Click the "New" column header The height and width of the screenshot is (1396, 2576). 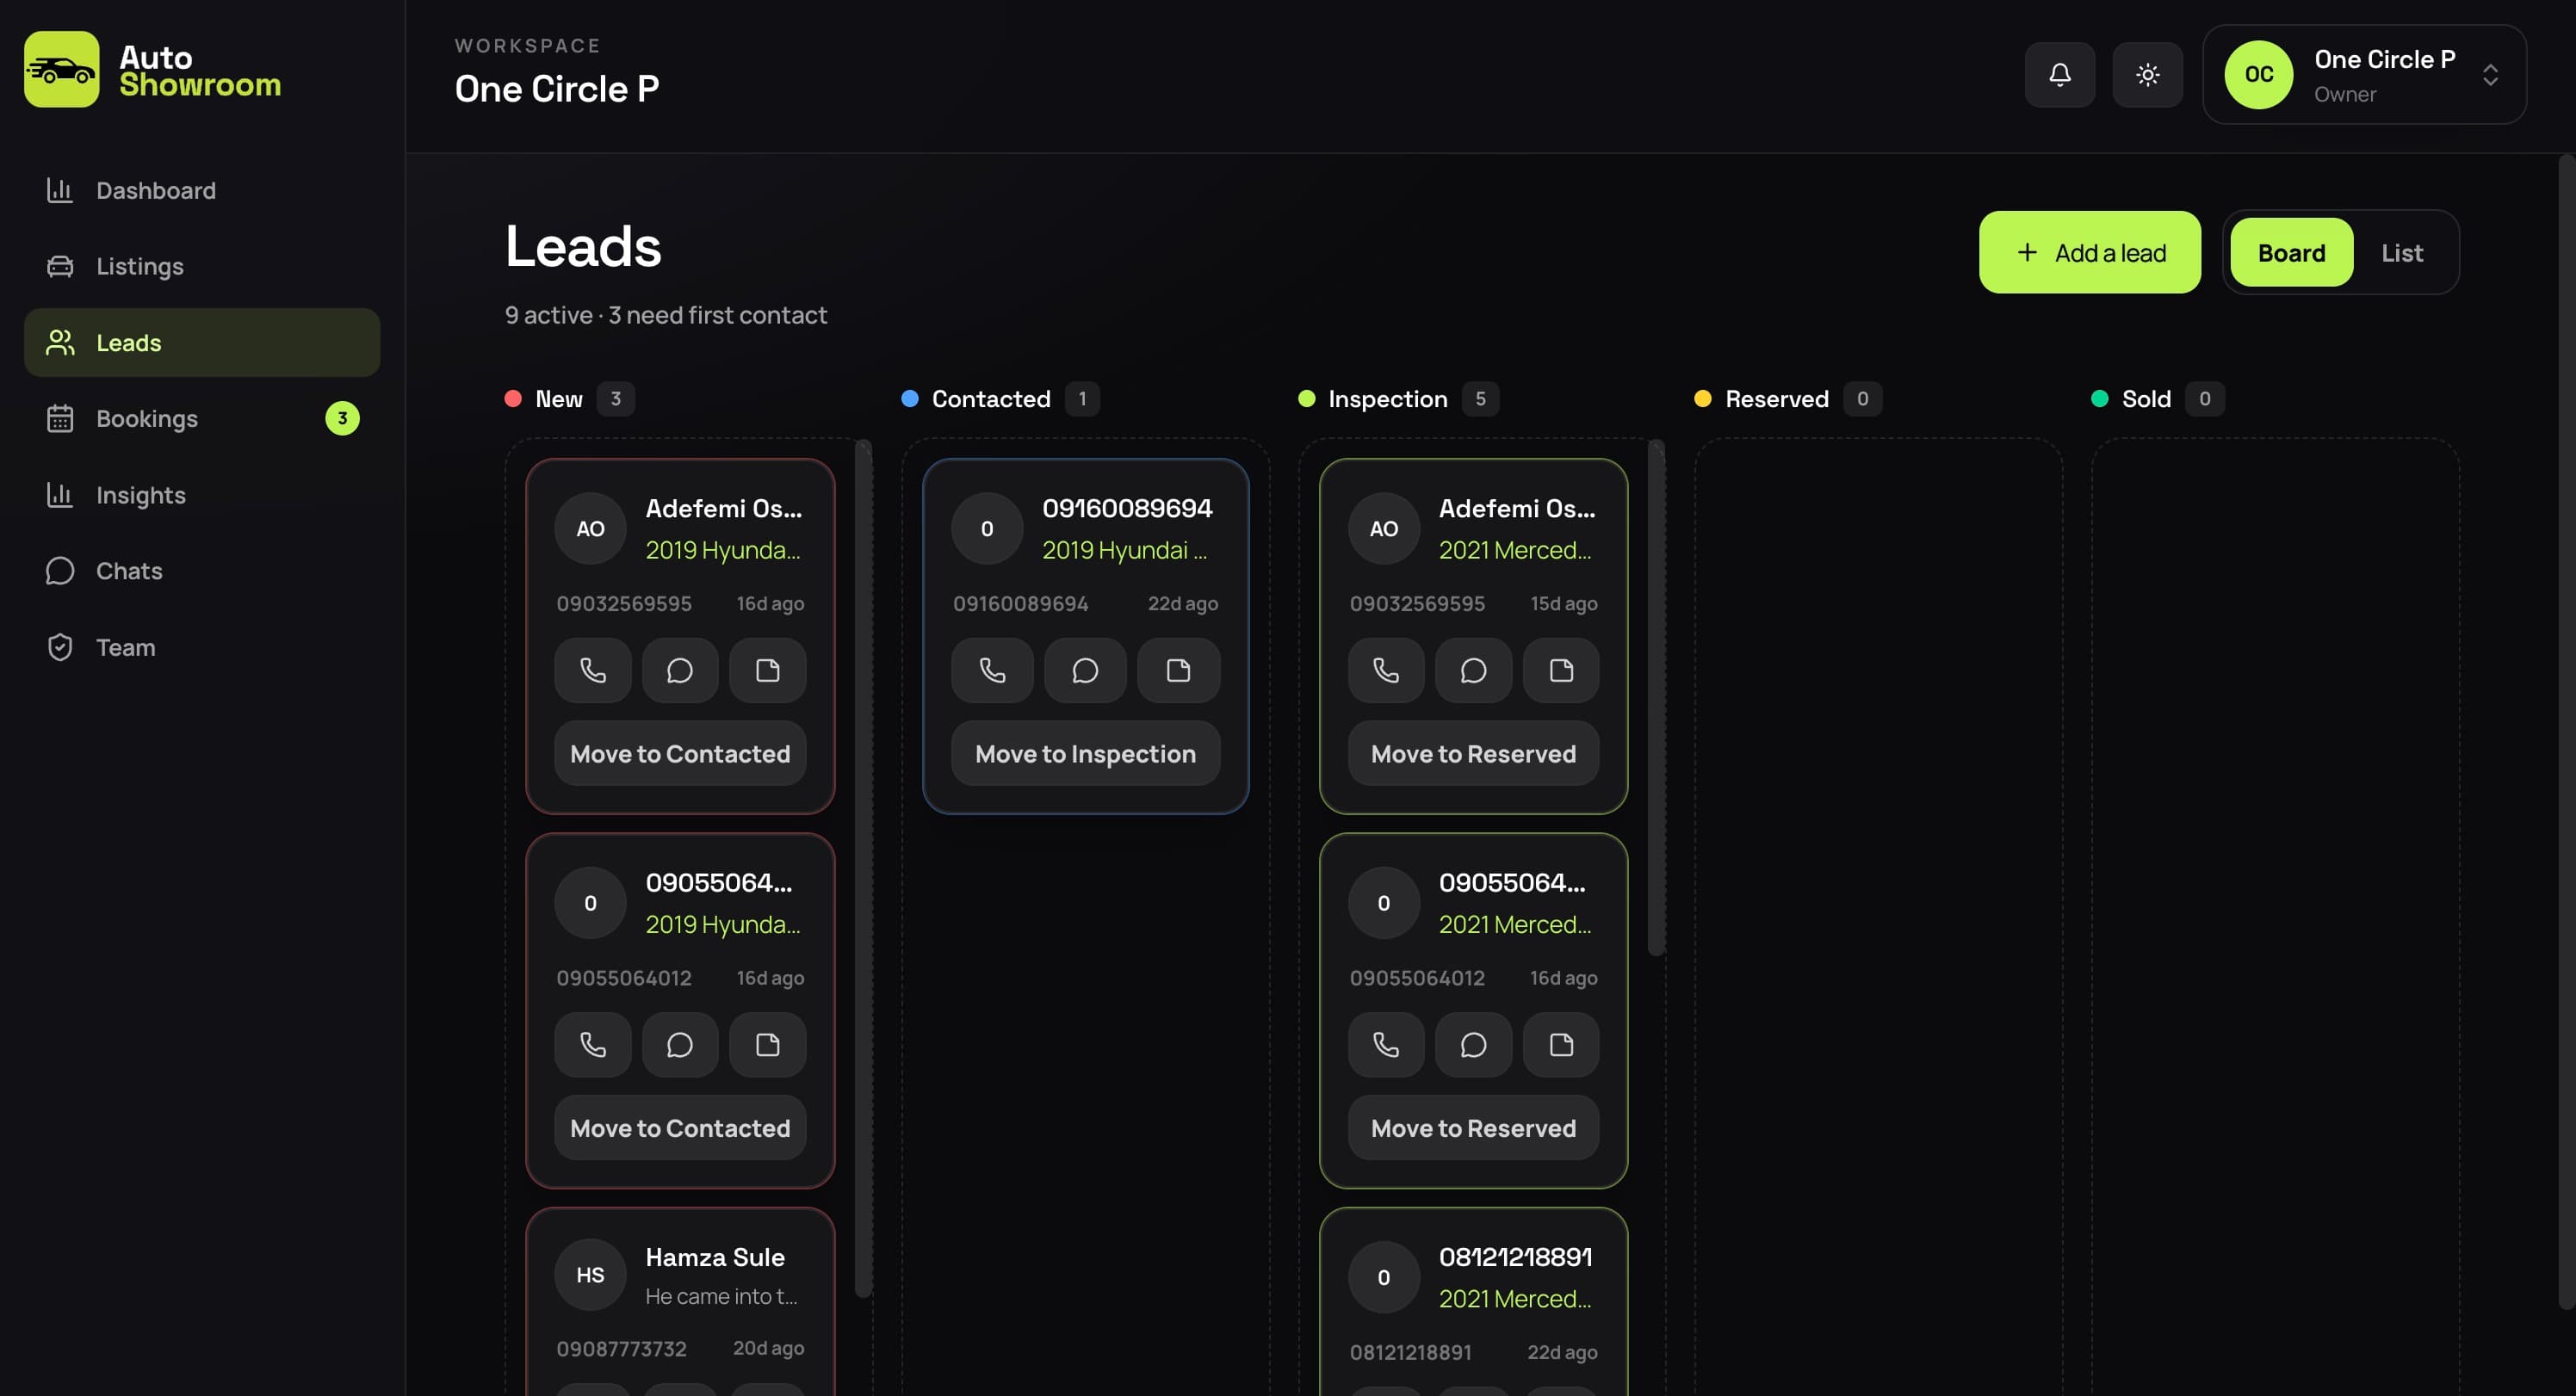[558, 398]
